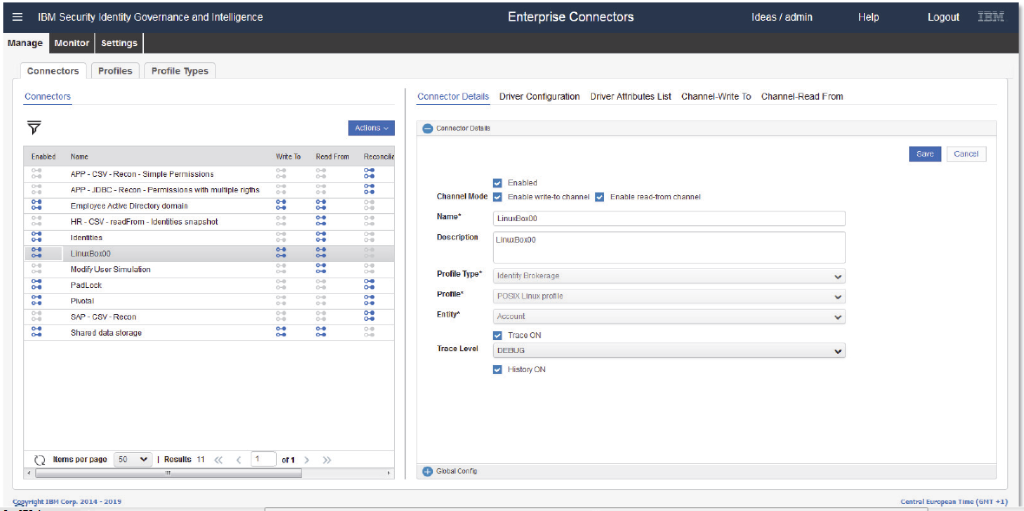Click the IBM logo in header
Viewport: 1024px width, 511px height.
click(991, 17)
